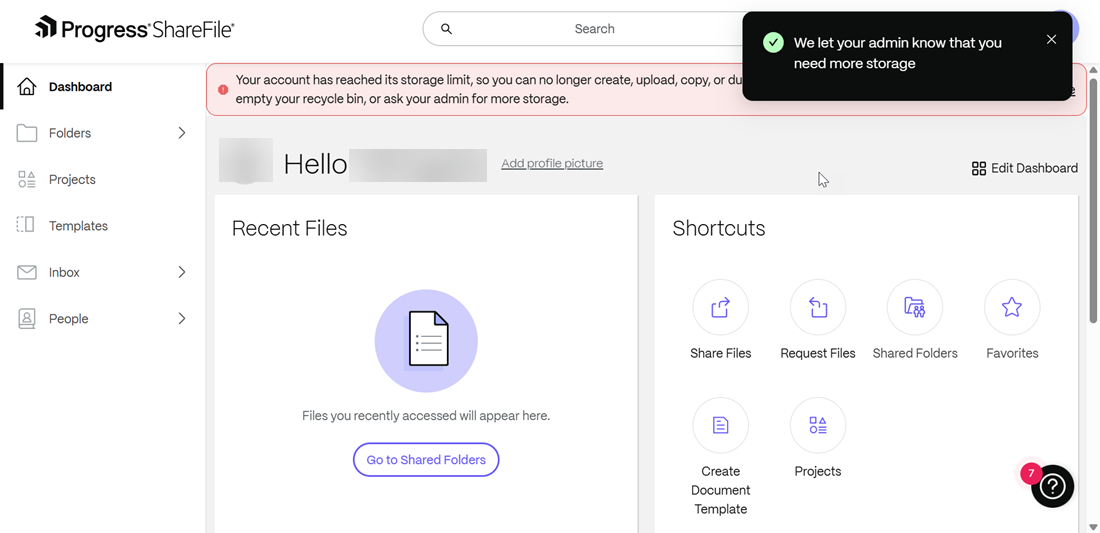
Task: Open Projects in the sidebar menu
Action: click(x=72, y=180)
